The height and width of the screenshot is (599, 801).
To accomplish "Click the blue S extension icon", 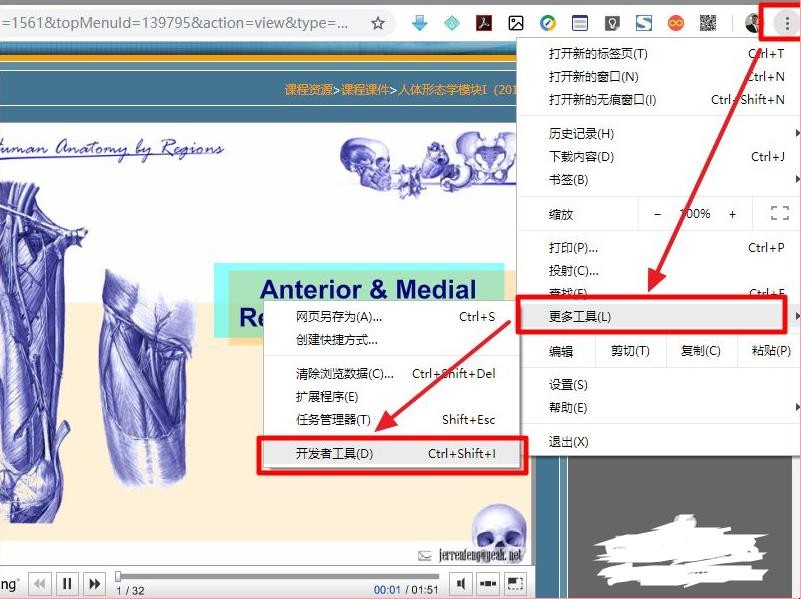I will pos(644,23).
